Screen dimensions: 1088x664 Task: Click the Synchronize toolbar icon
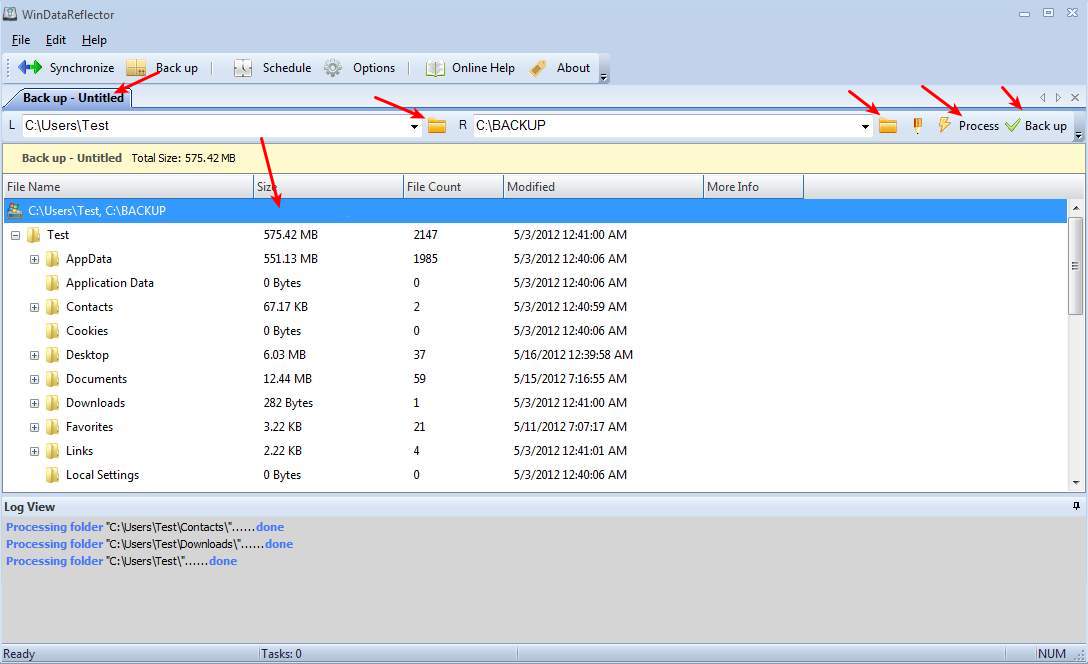click(30, 68)
